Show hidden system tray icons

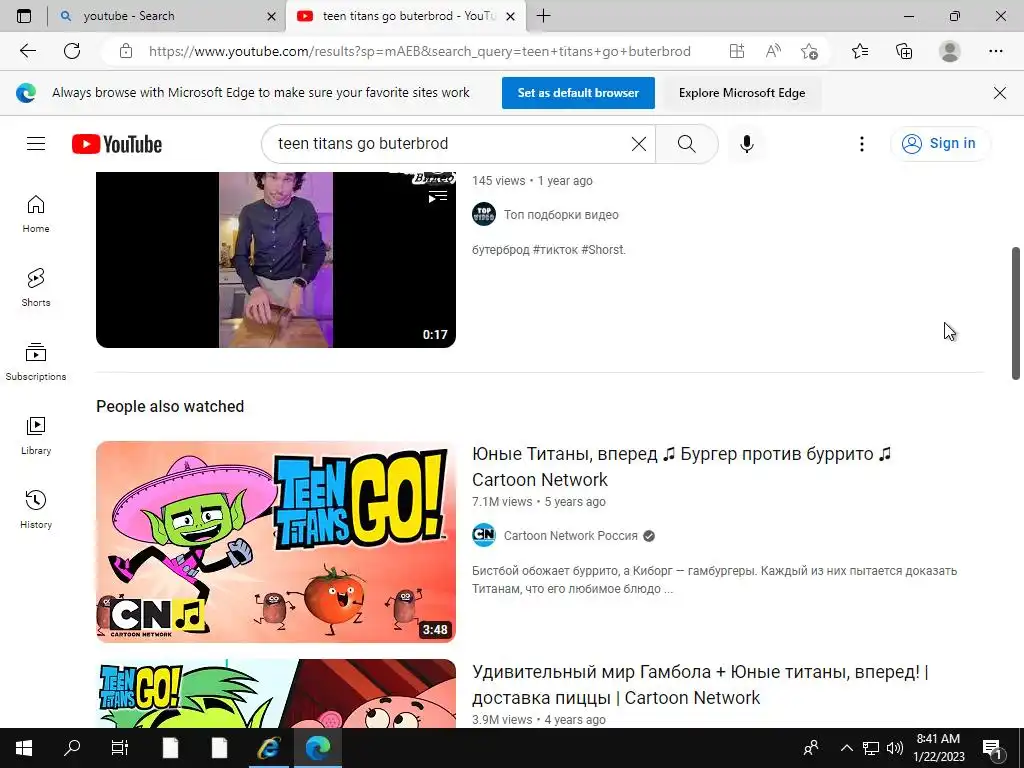pyautogui.click(x=846, y=748)
